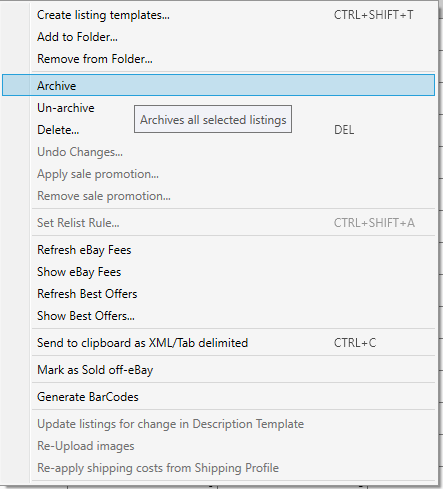Click Refresh Best Offers
Screen dimensions: 443x489
[x=218, y=294]
